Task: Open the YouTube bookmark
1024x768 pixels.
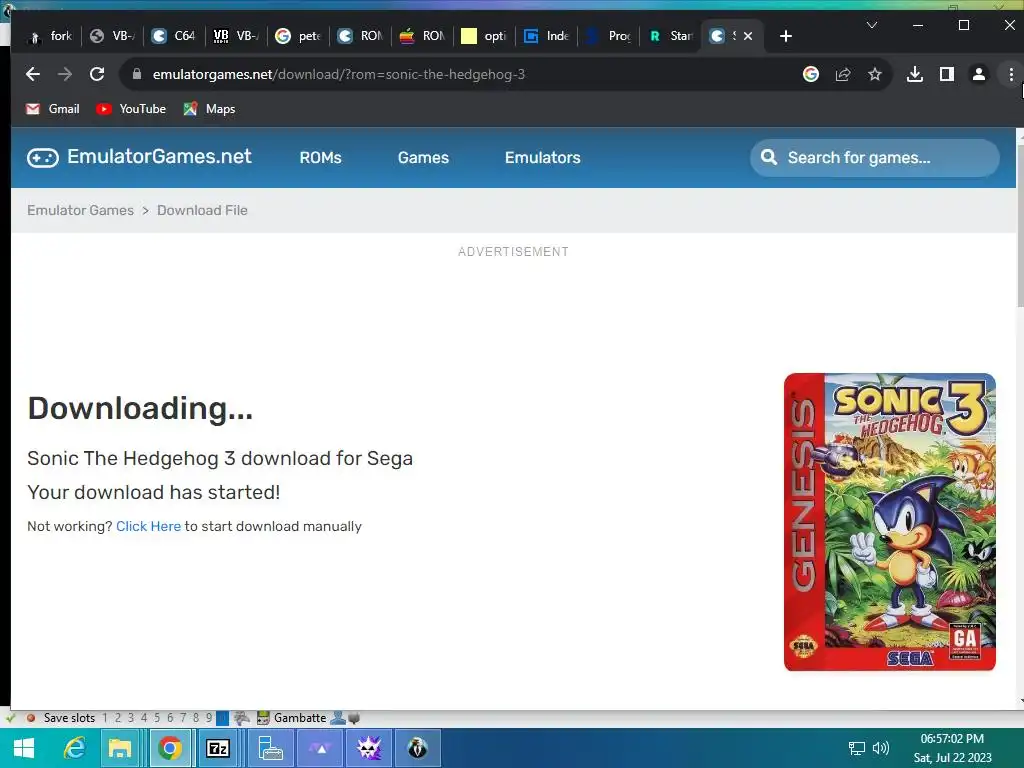Action: pos(131,109)
